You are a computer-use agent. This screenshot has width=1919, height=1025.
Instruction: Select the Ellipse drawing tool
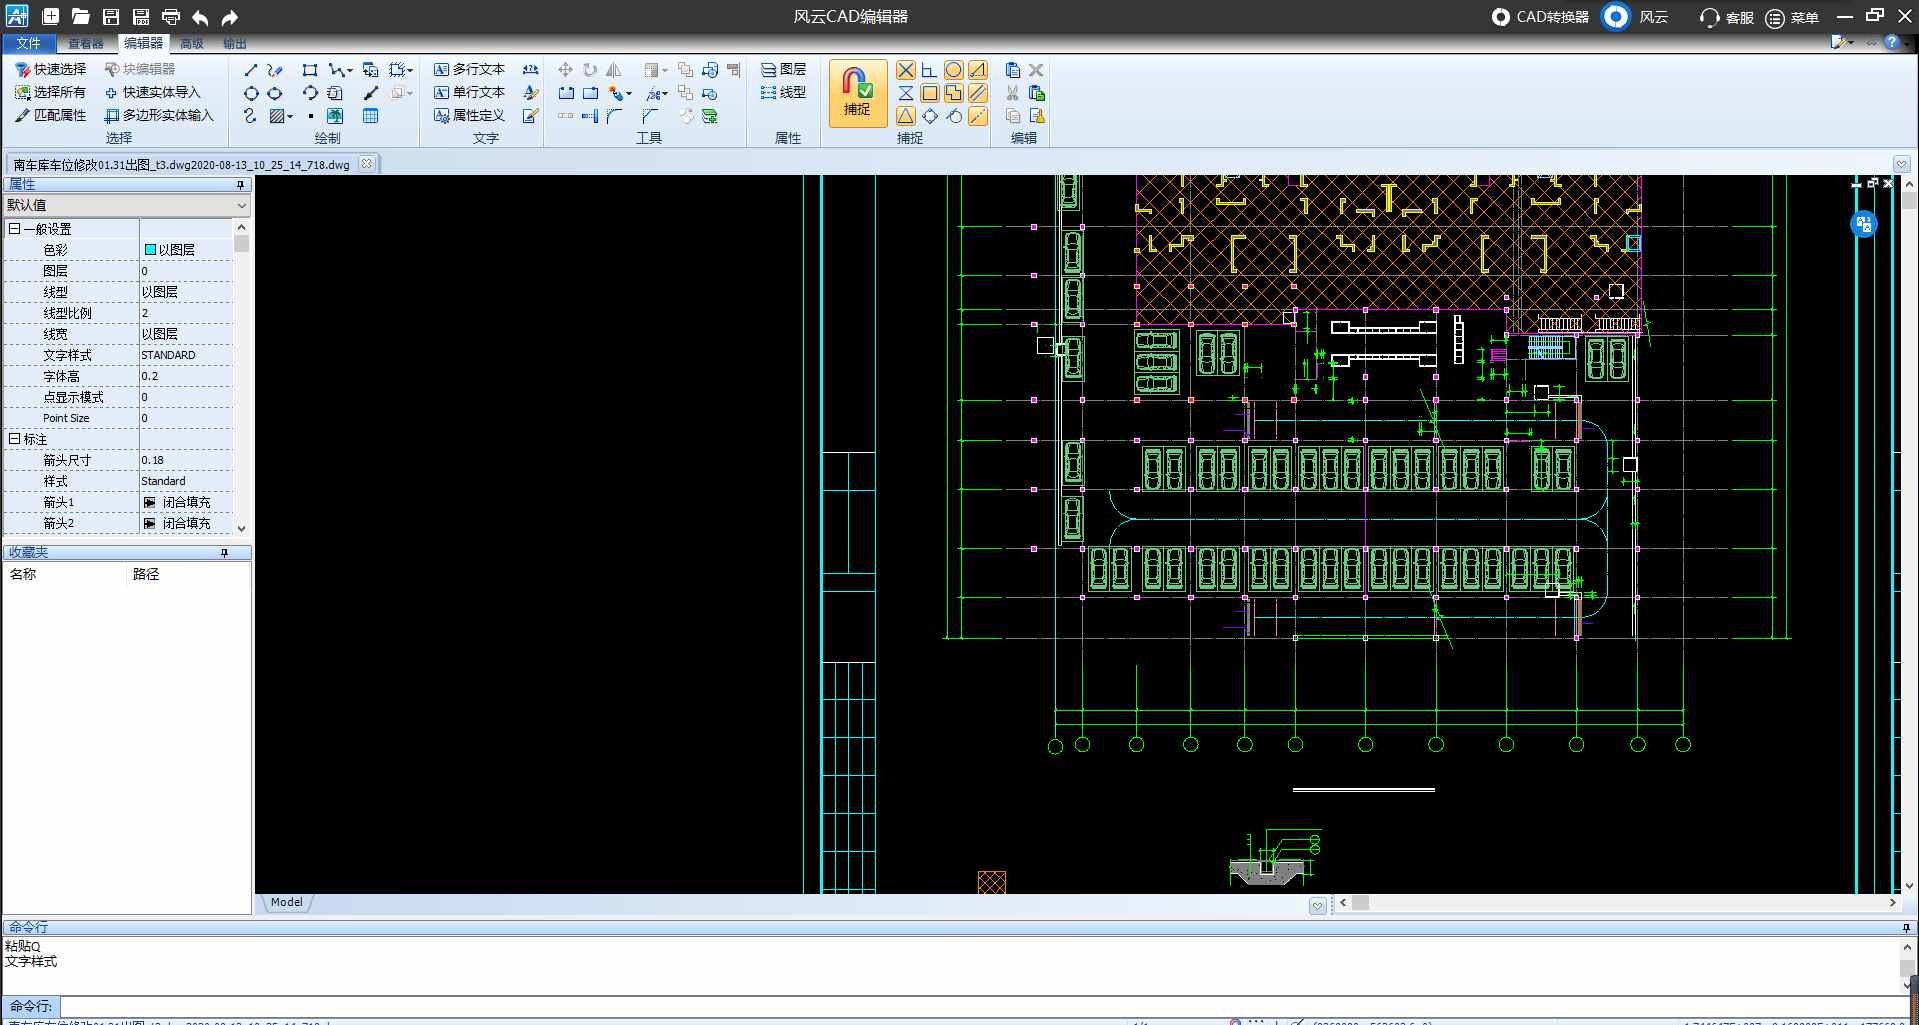pyautogui.click(x=275, y=93)
